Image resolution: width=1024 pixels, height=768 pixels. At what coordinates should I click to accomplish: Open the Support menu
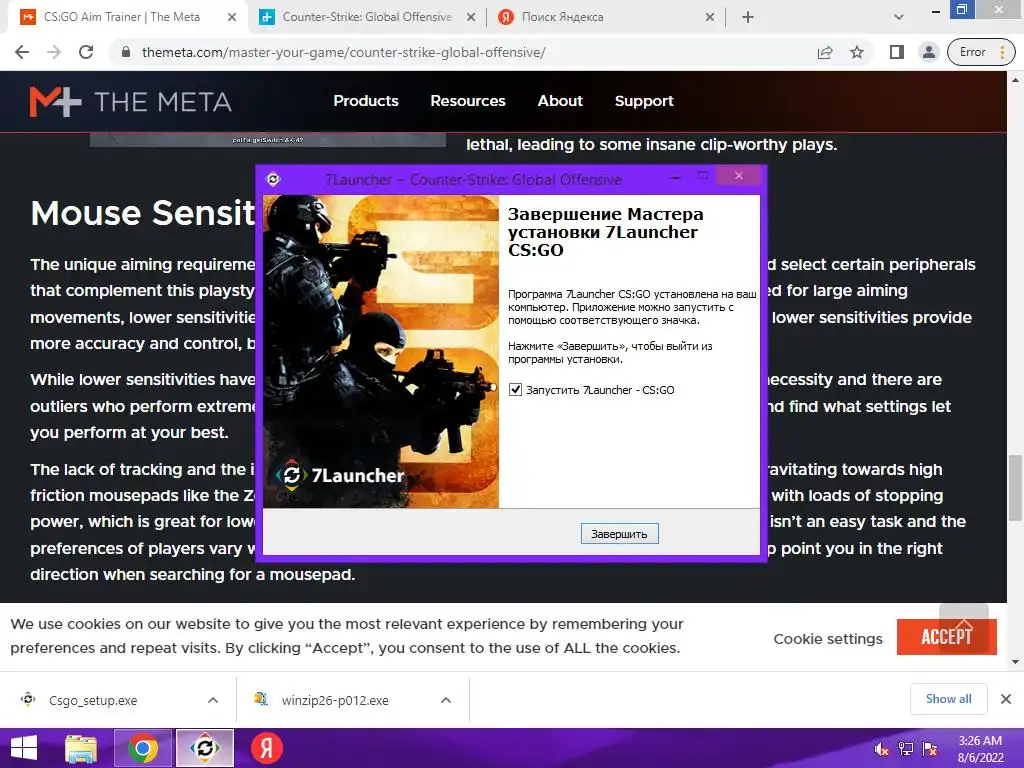pyautogui.click(x=643, y=101)
